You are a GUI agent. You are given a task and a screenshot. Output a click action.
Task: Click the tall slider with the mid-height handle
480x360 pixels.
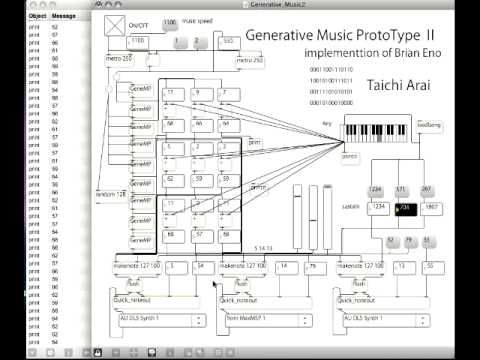point(313,218)
